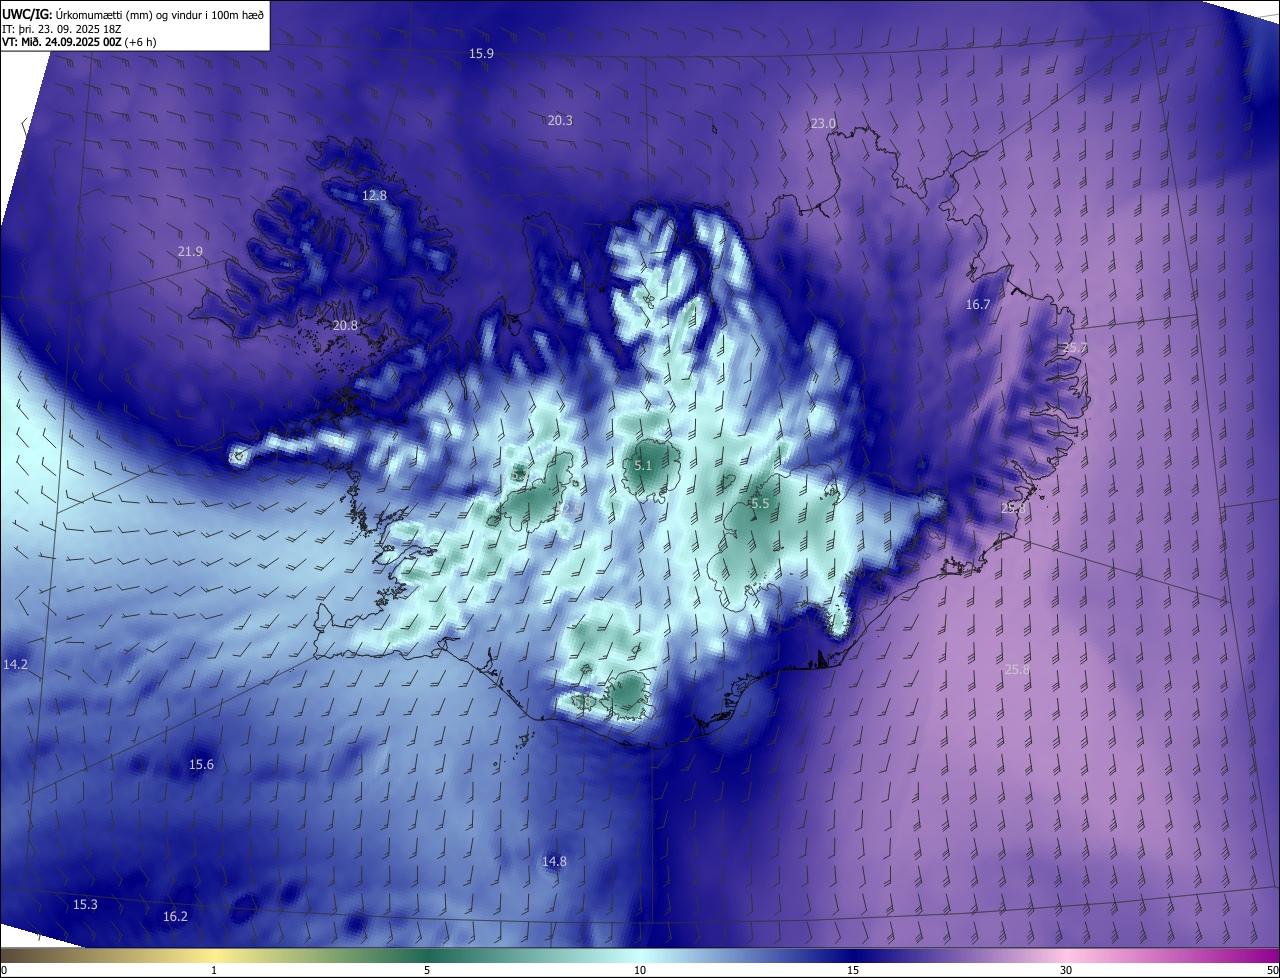
Task: Select the 14.8 value label
Action: tap(554, 861)
